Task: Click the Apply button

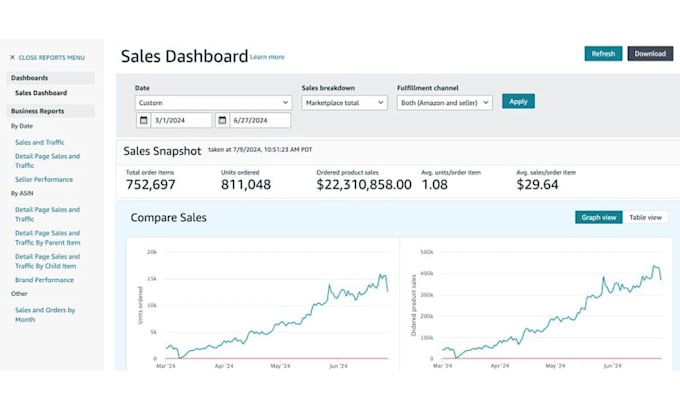Action: coord(518,101)
